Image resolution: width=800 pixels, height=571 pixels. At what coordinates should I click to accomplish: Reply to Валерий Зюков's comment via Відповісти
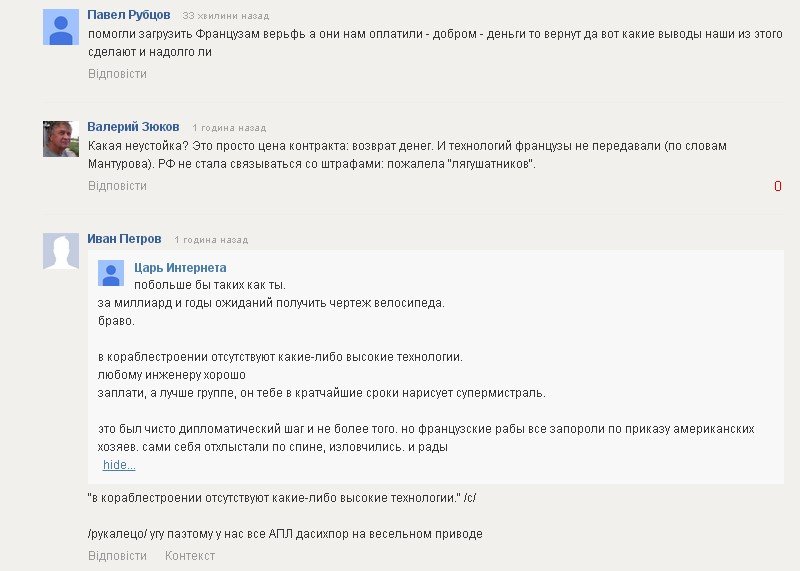pyautogui.click(x=117, y=186)
